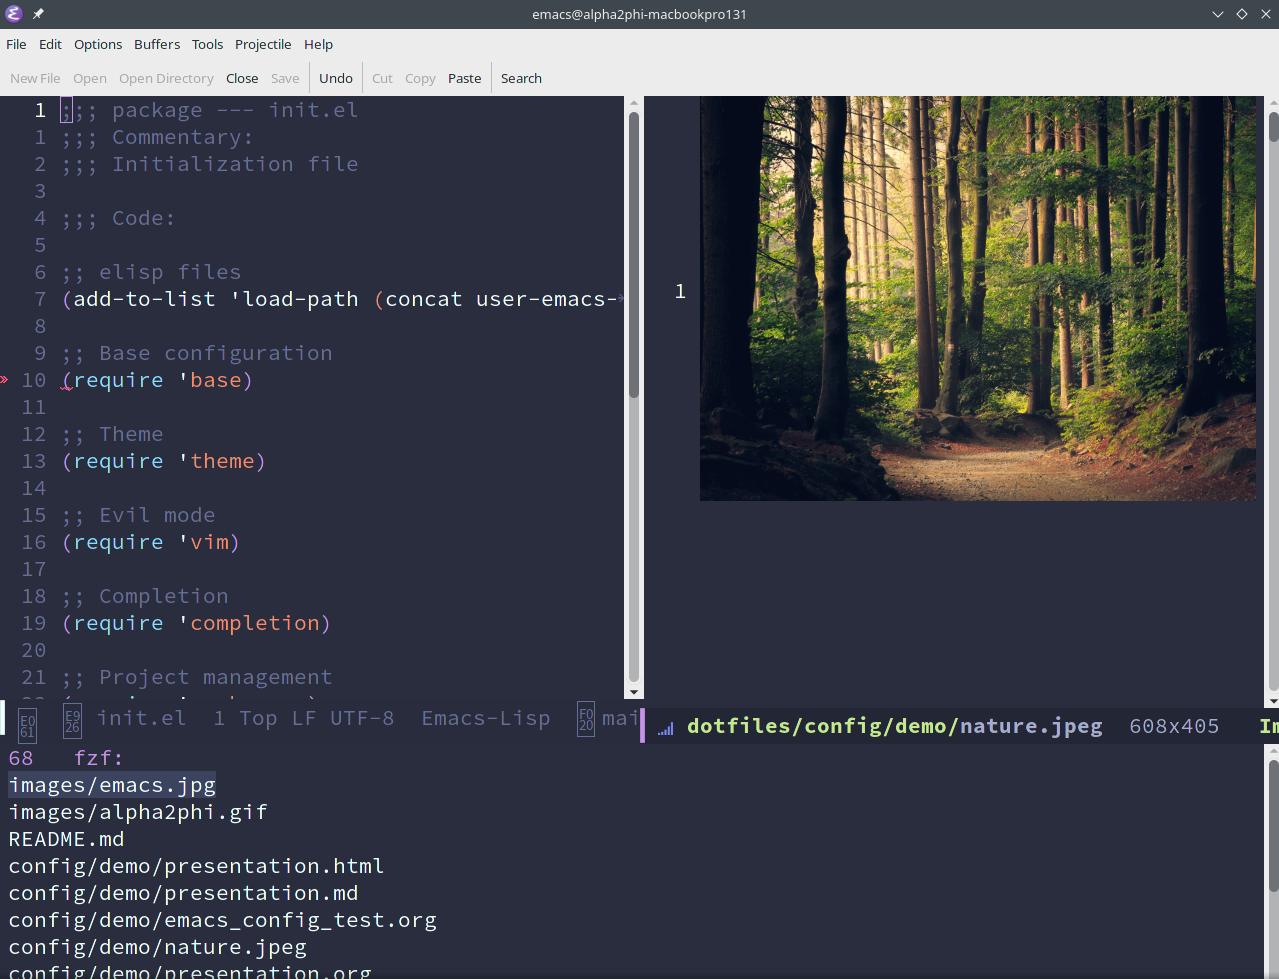Open the Edit menu
The height and width of the screenshot is (979, 1279).
pos(50,44)
